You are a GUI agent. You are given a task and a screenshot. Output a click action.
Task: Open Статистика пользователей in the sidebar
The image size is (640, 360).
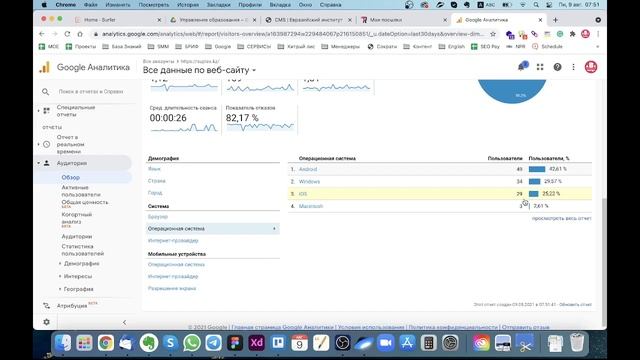coord(82,250)
